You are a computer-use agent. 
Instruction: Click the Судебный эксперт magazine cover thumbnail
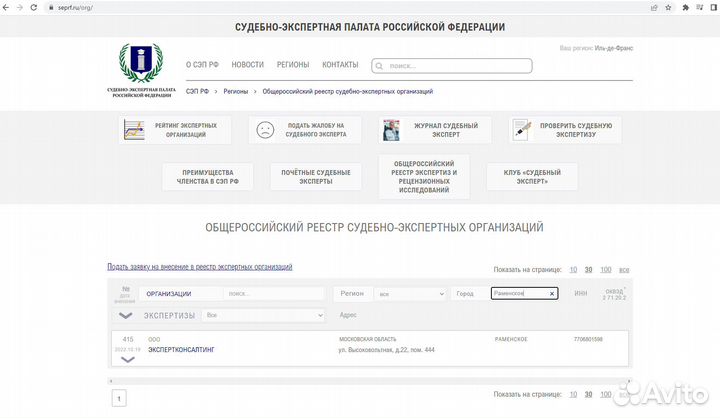392,130
